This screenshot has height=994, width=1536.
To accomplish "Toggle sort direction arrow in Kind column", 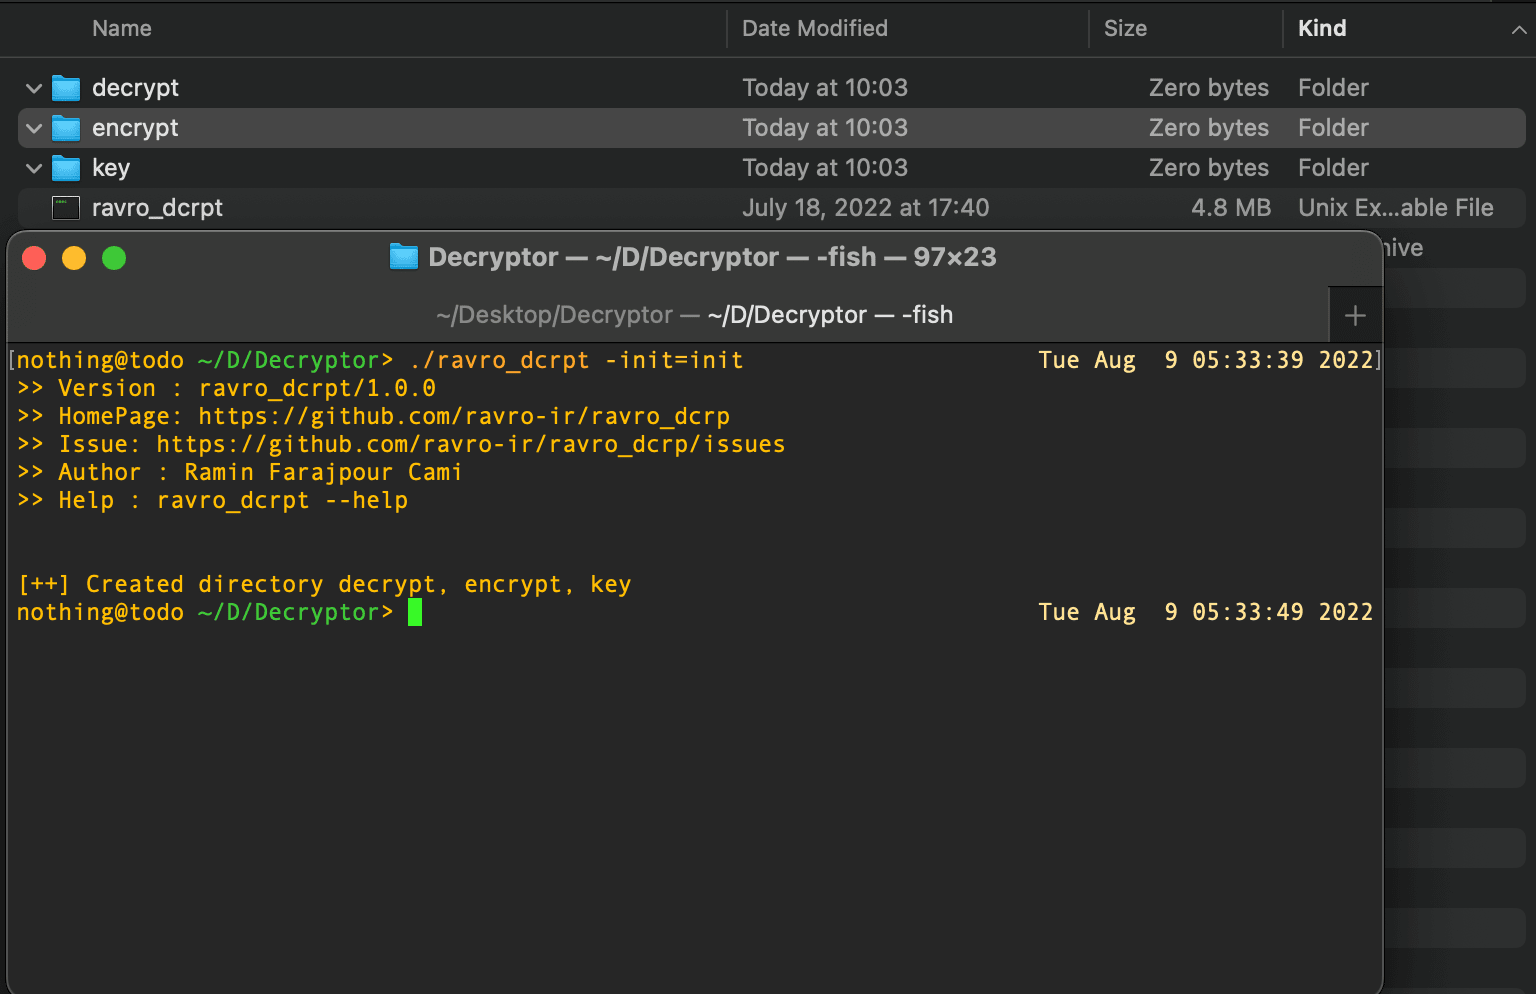I will point(1518,29).
